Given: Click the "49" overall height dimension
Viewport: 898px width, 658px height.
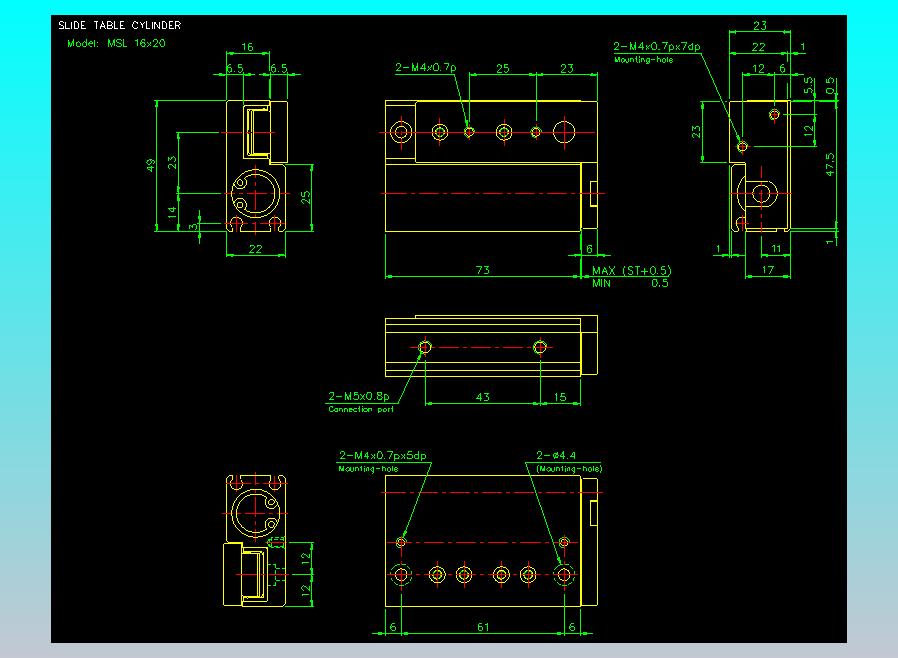Looking at the screenshot, I should pos(150,166).
